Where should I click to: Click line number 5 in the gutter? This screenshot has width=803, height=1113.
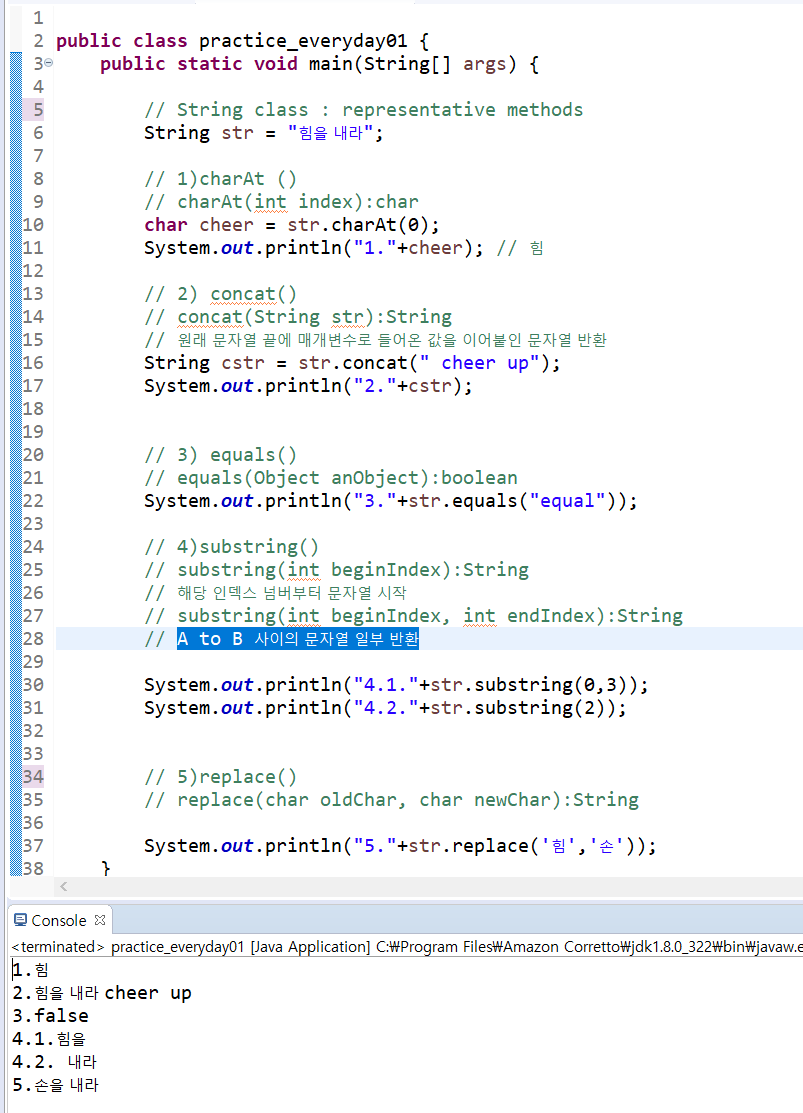pyautogui.click(x=38, y=109)
